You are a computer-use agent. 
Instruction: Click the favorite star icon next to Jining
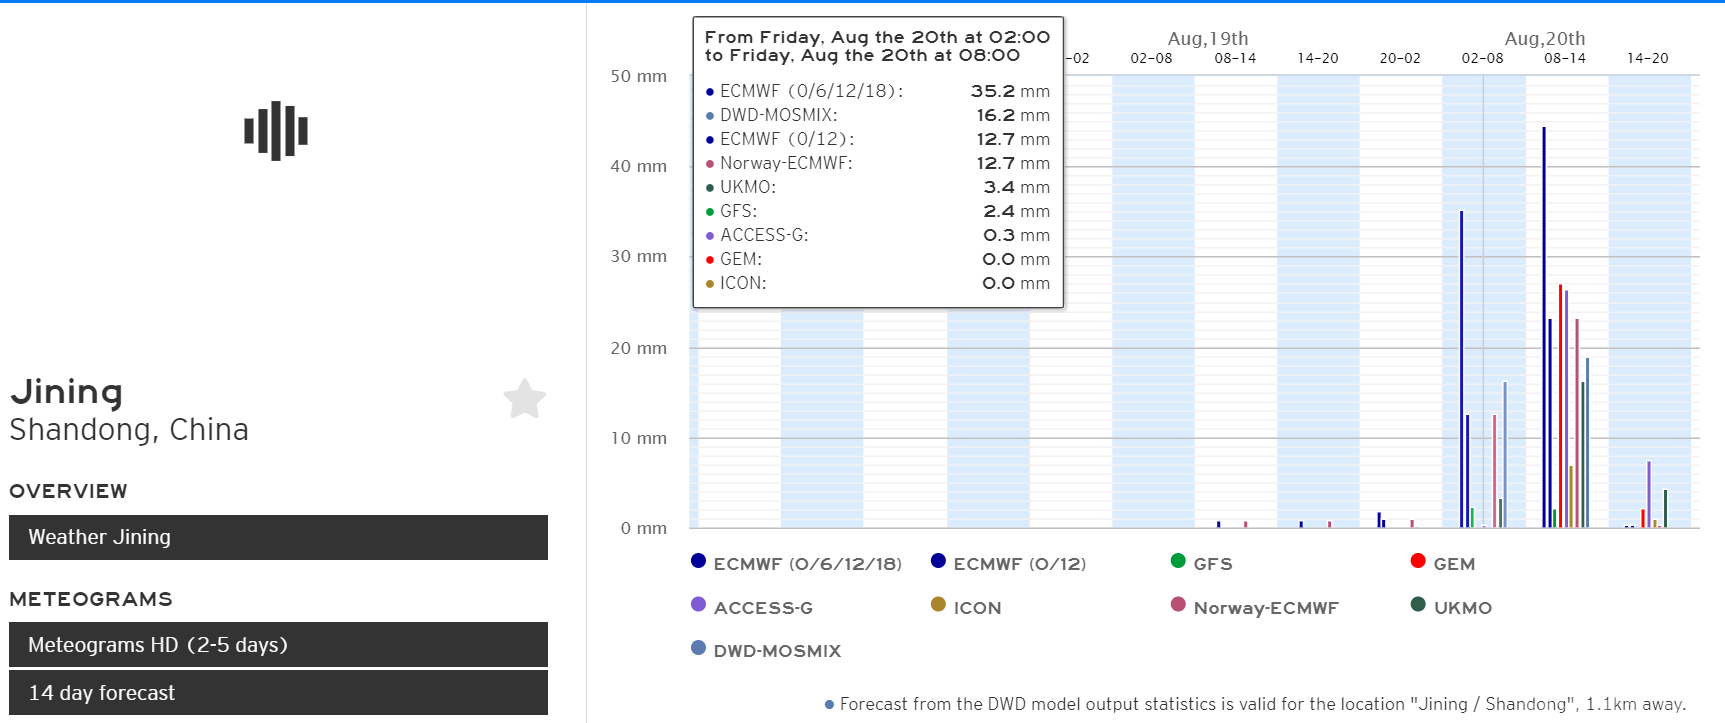[525, 399]
